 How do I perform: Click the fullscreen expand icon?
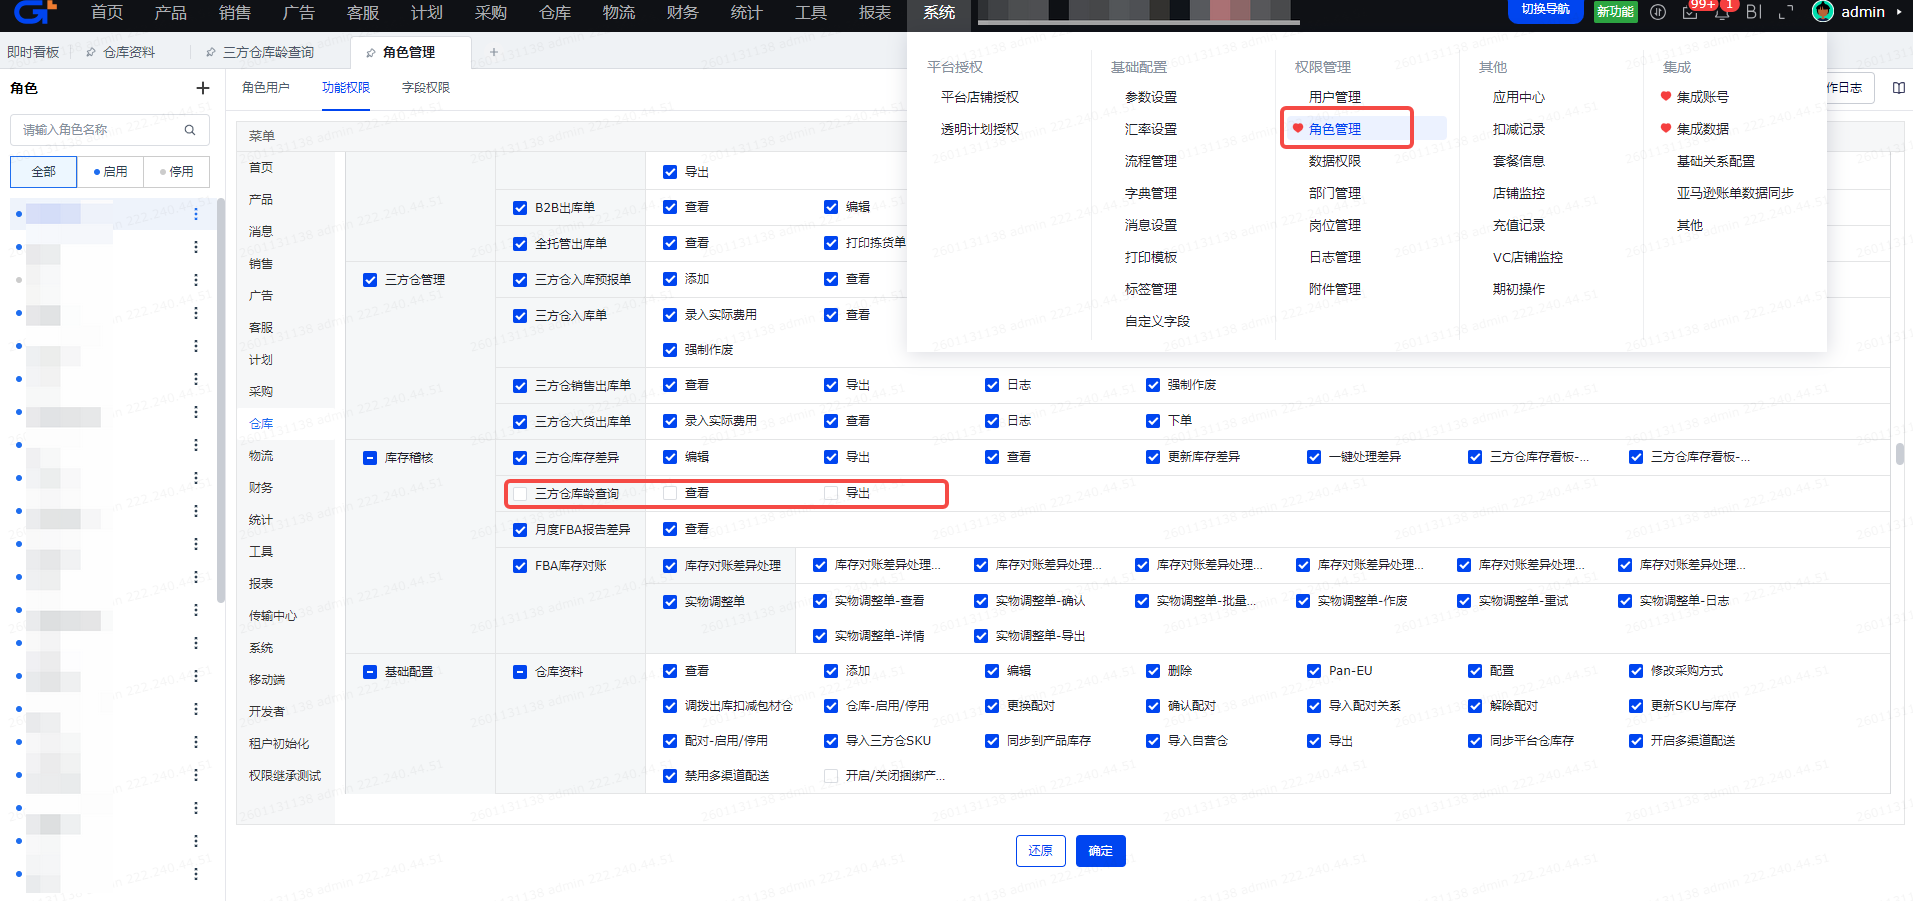click(x=1786, y=12)
